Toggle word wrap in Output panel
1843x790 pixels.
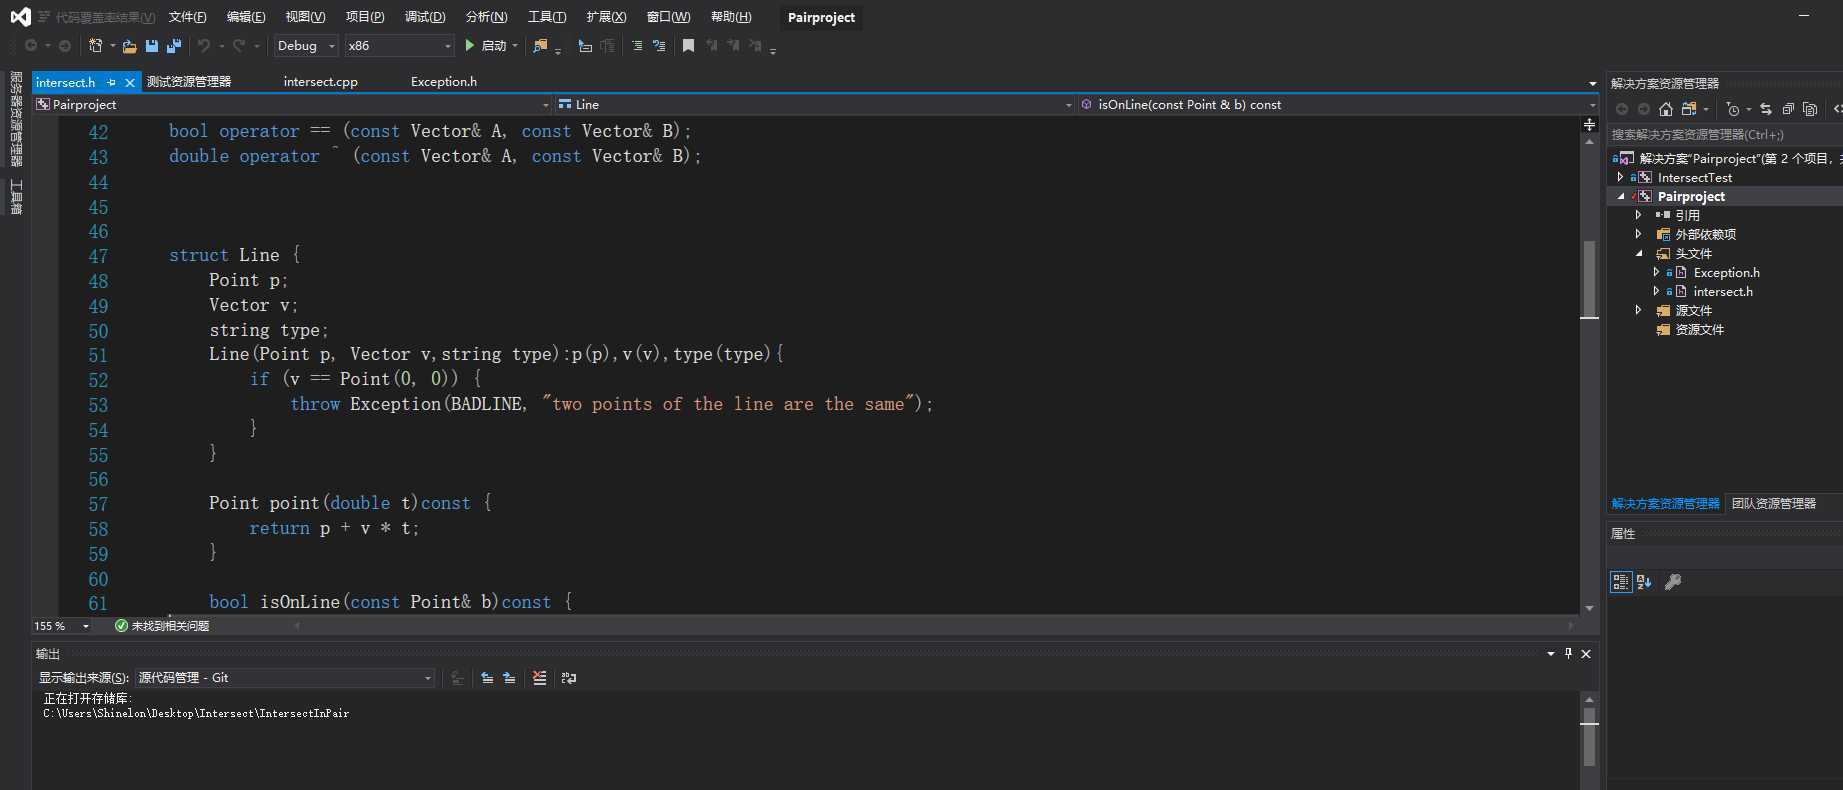569,678
